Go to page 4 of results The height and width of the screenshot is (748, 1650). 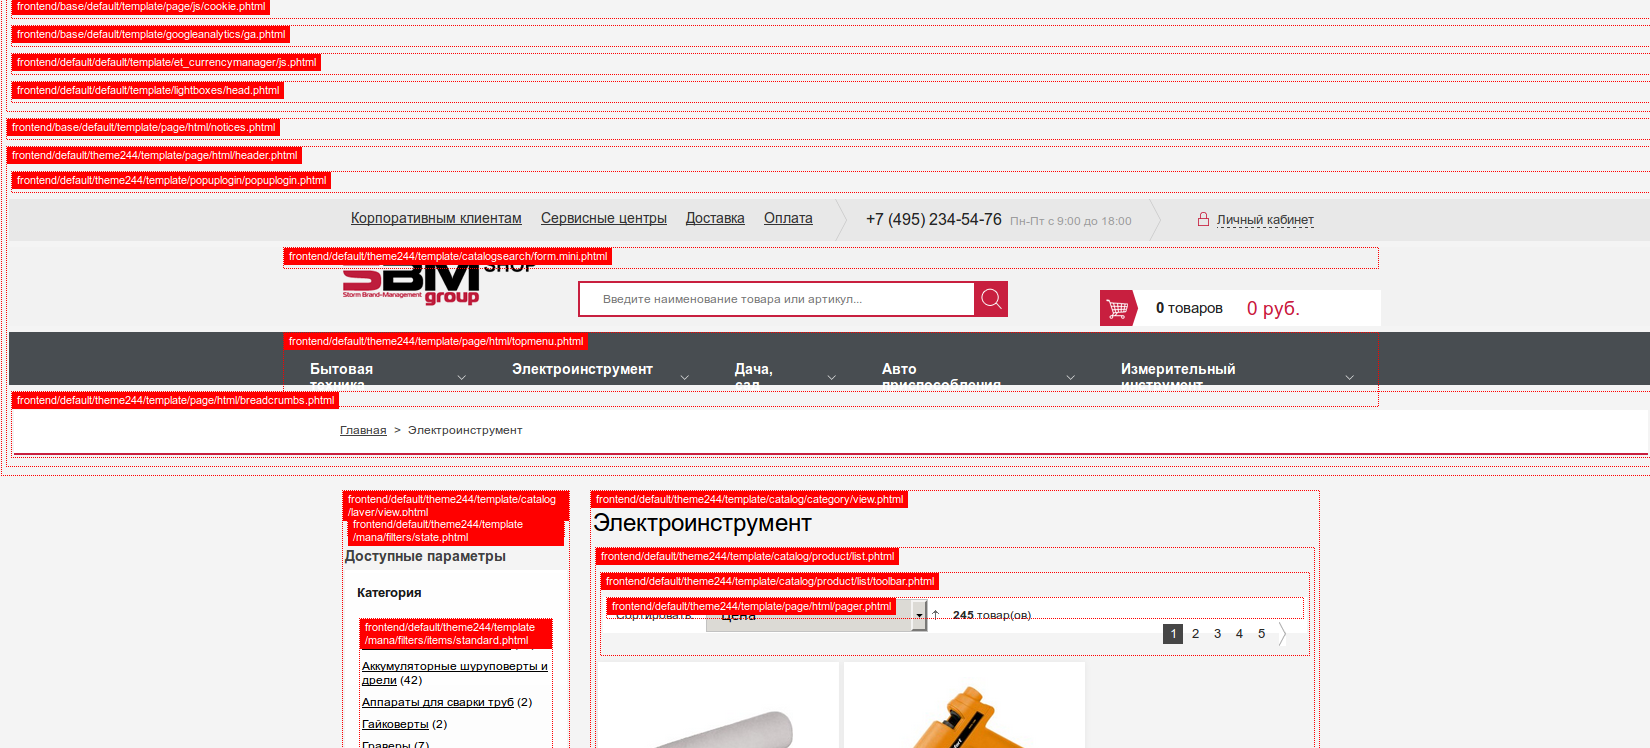[1239, 634]
